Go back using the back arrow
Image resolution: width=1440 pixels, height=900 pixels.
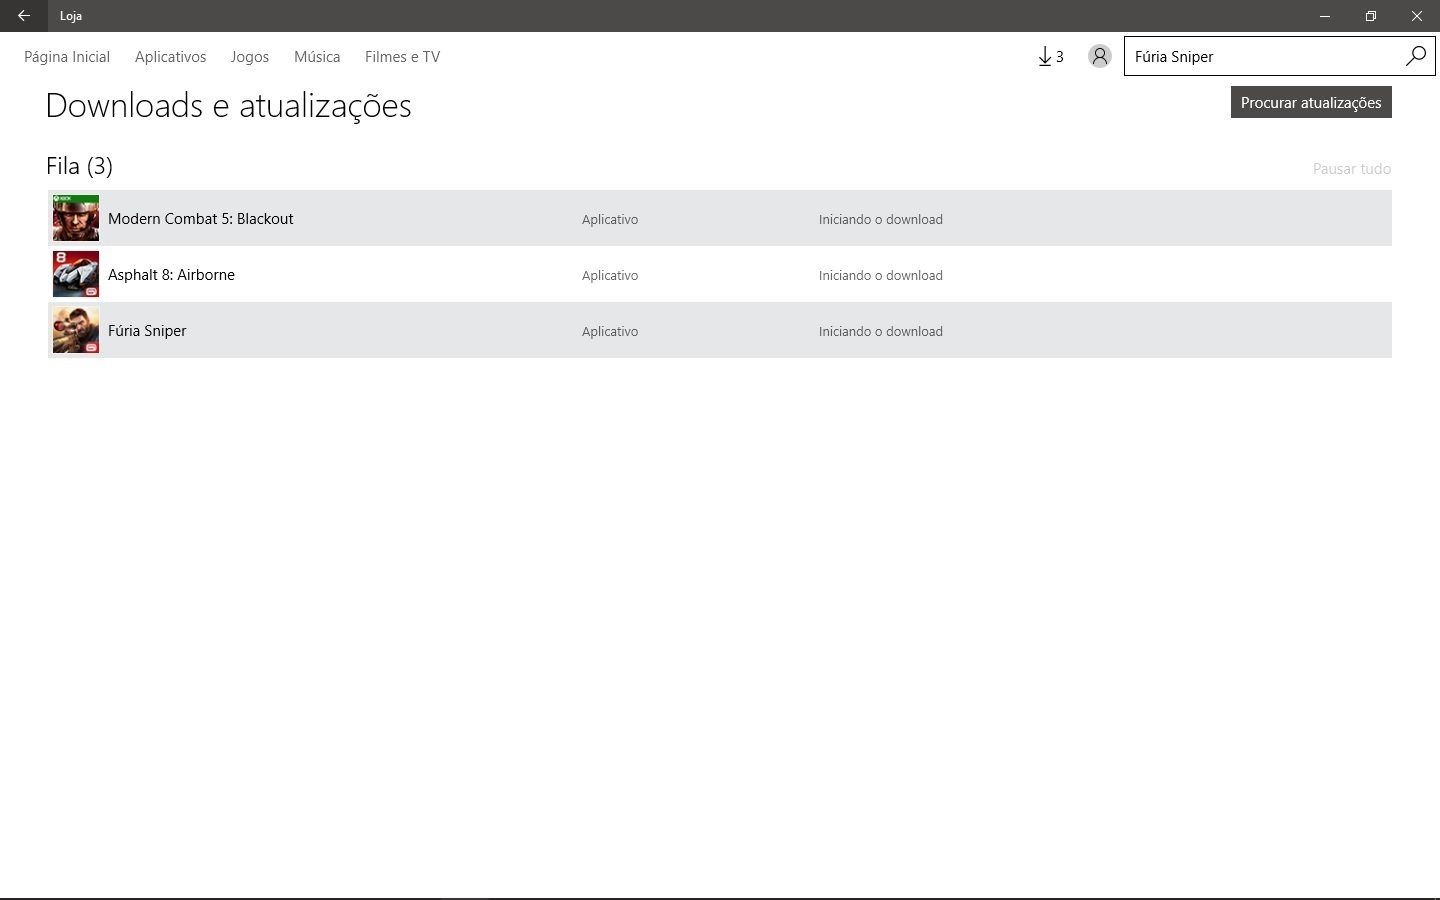pos(23,16)
